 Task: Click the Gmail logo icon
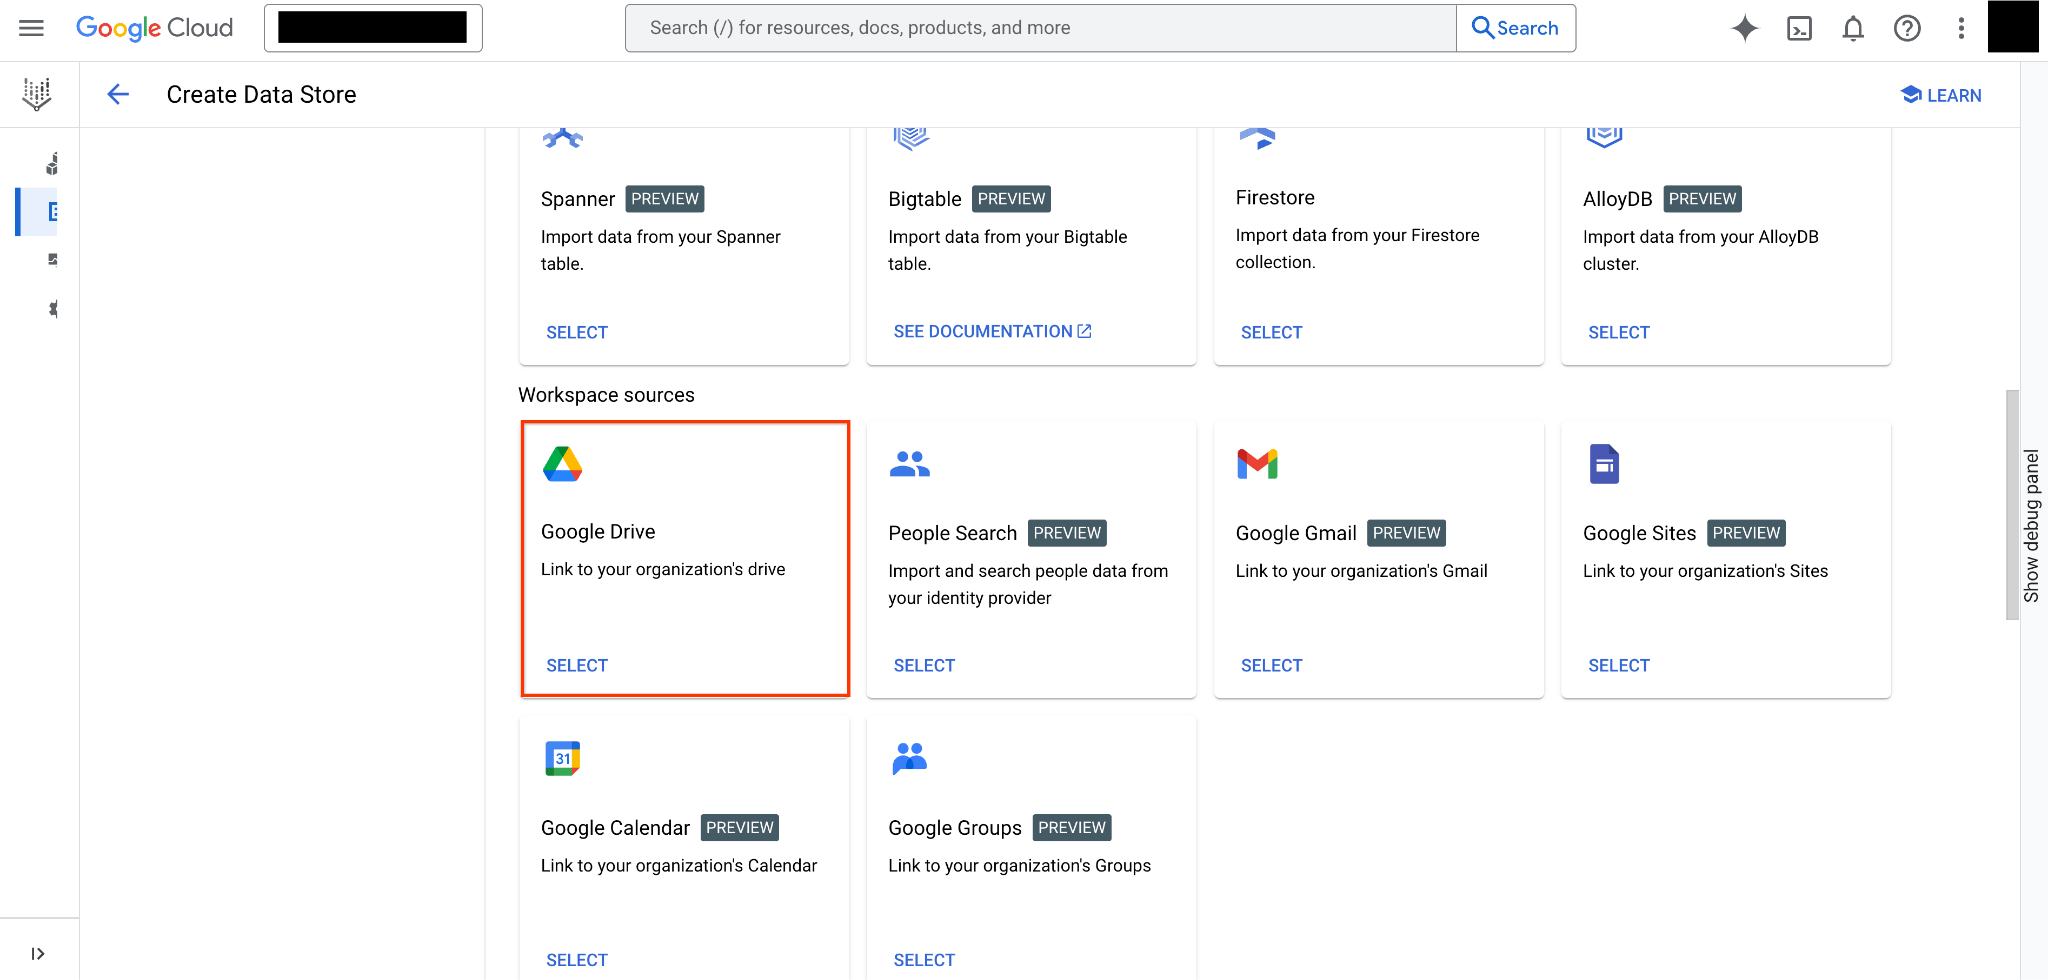tap(1257, 464)
